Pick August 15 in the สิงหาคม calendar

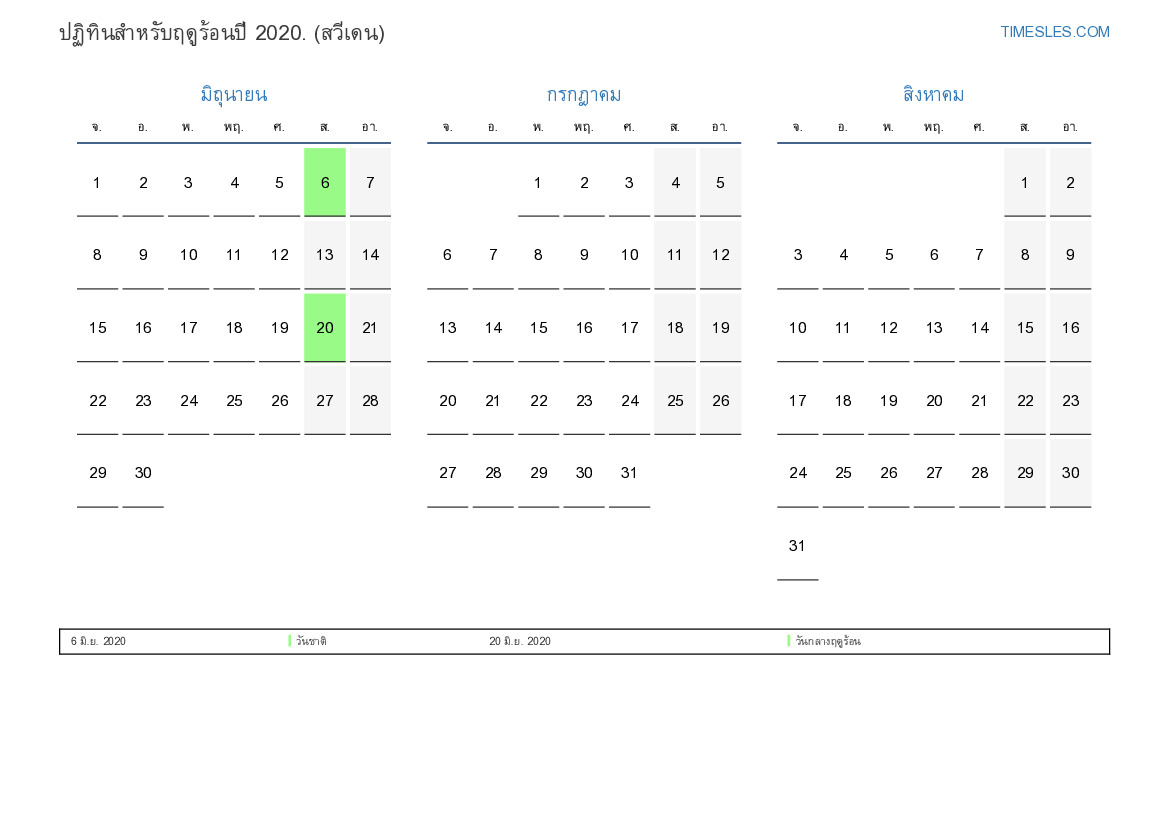[1025, 327]
